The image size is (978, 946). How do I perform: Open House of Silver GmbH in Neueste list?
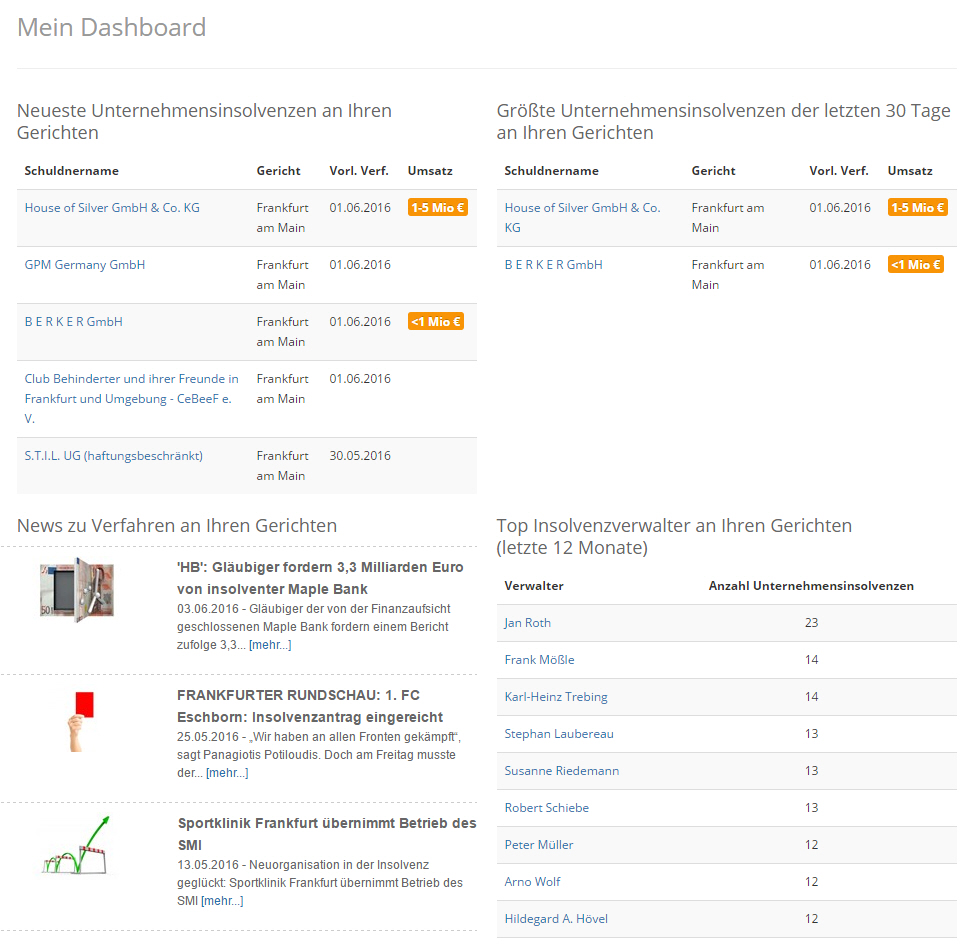(x=112, y=208)
